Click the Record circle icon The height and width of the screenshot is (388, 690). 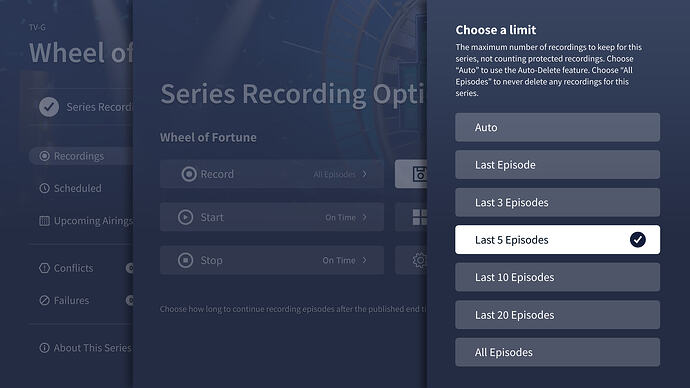pos(189,174)
